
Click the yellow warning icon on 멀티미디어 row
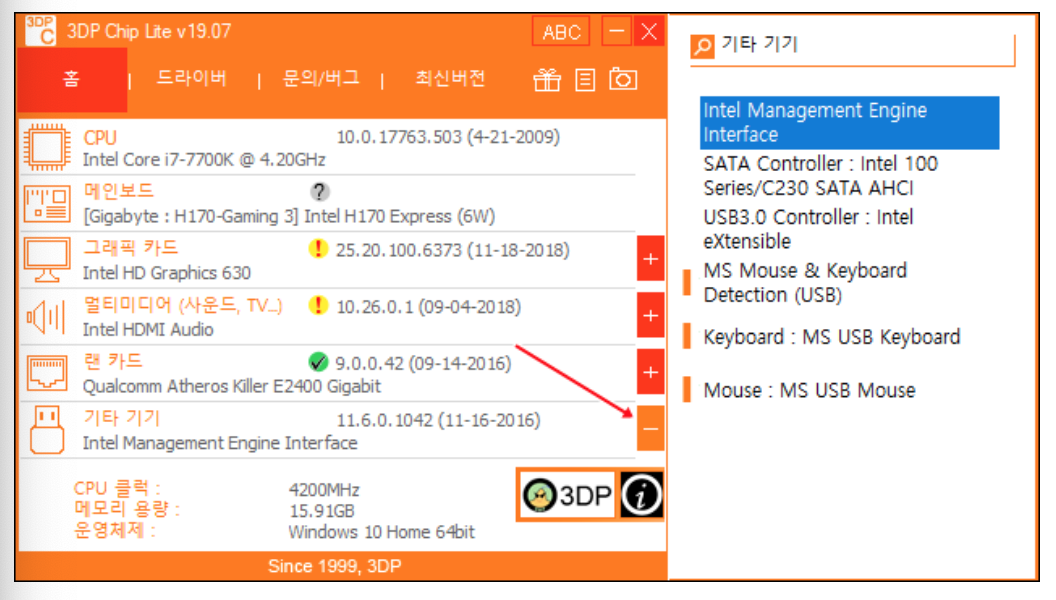click(318, 305)
